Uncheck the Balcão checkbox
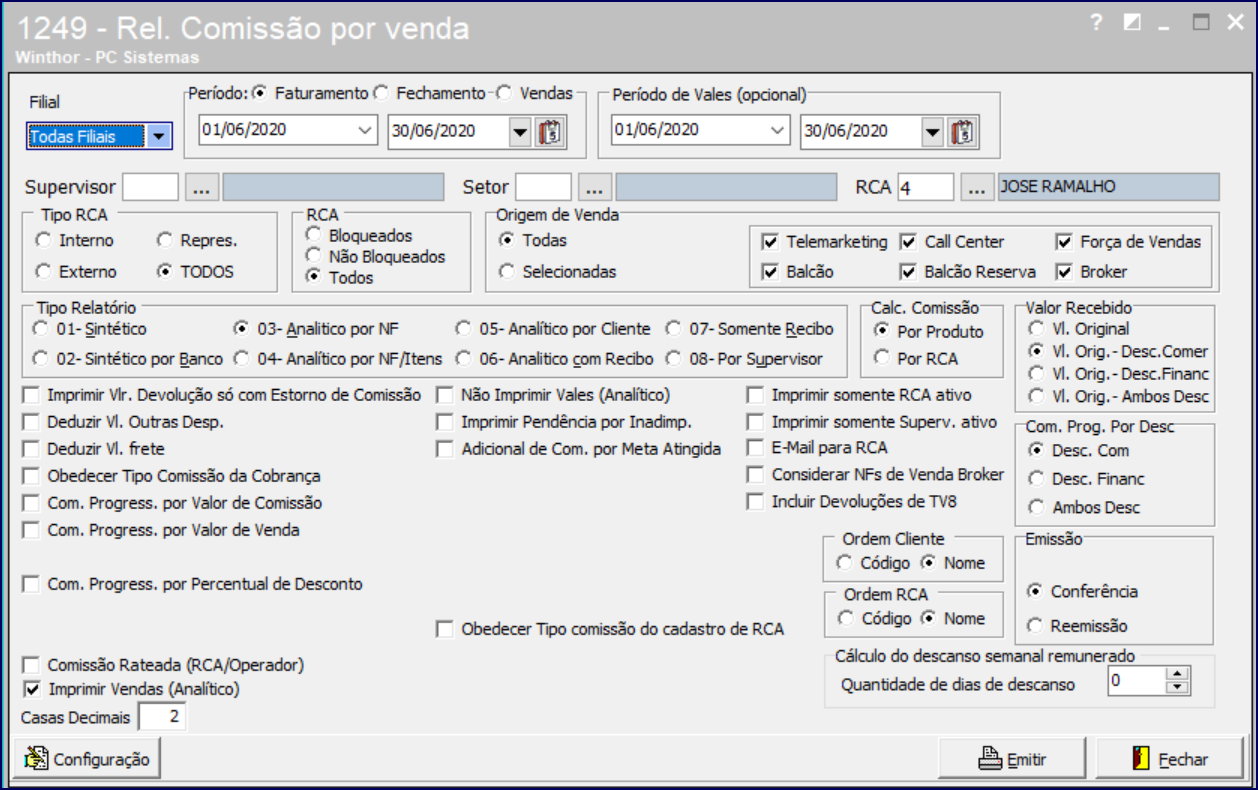The image size is (1258, 790). (770, 272)
